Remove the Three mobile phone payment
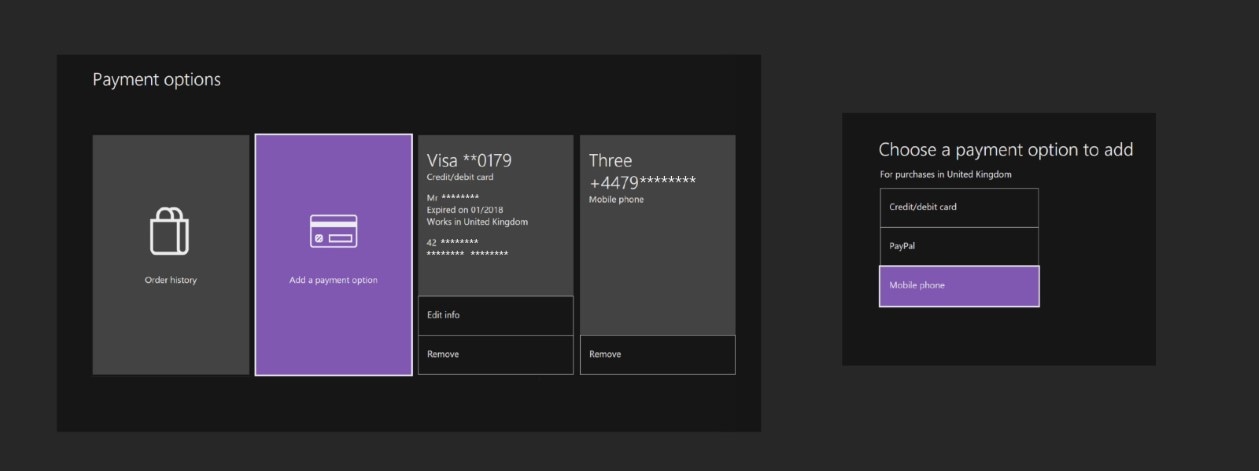The width and height of the screenshot is (1259, 471). click(x=657, y=355)
